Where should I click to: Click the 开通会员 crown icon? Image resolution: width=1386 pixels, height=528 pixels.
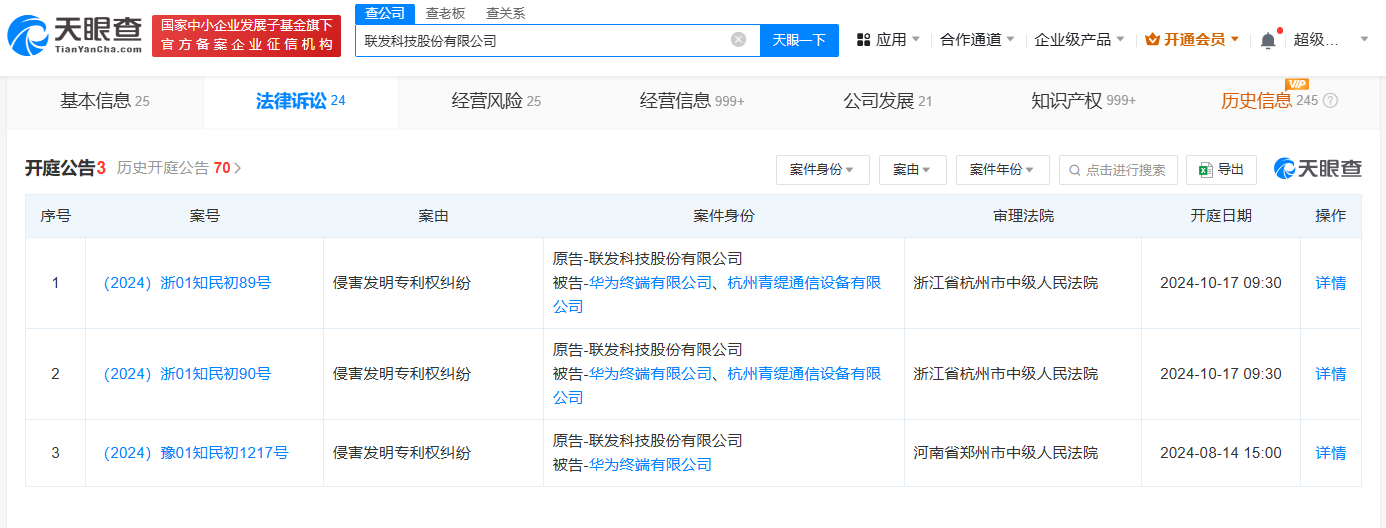(x=1152, y=40)
